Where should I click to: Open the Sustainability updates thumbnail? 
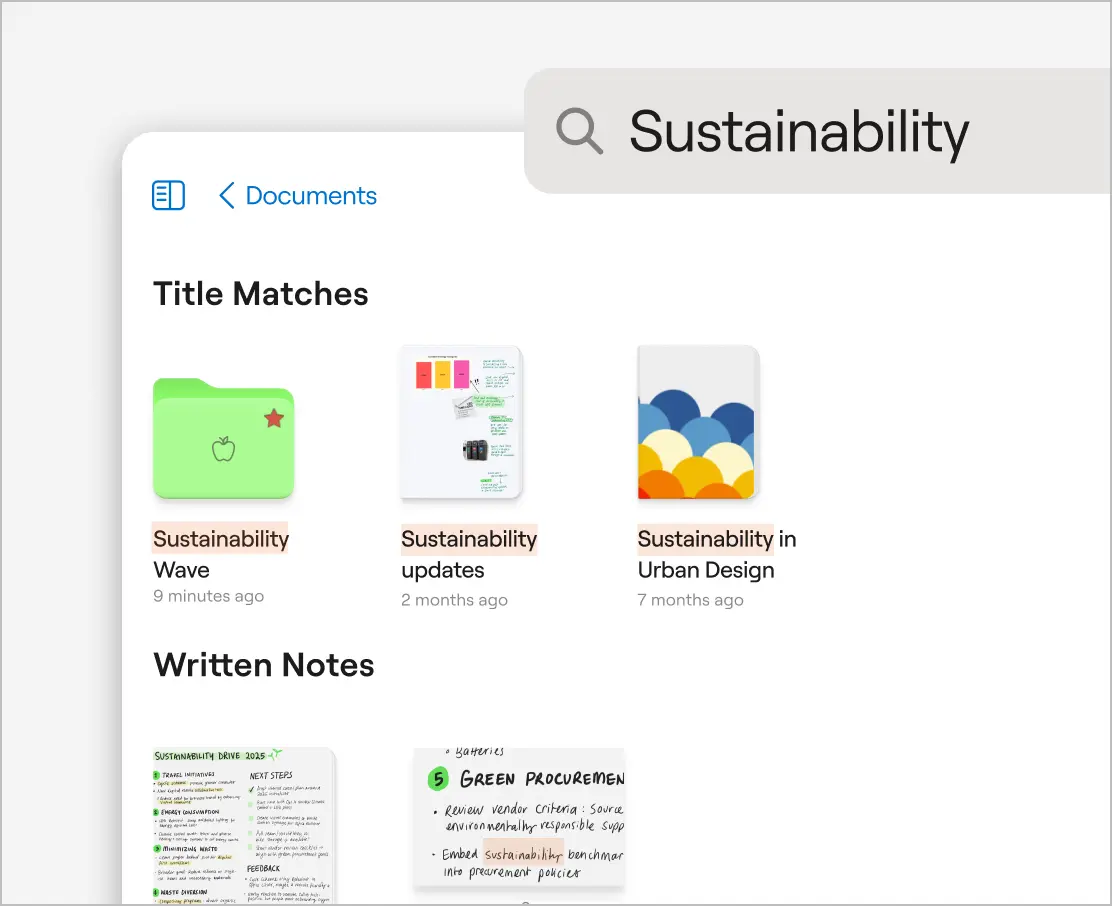tap(461, 423)
